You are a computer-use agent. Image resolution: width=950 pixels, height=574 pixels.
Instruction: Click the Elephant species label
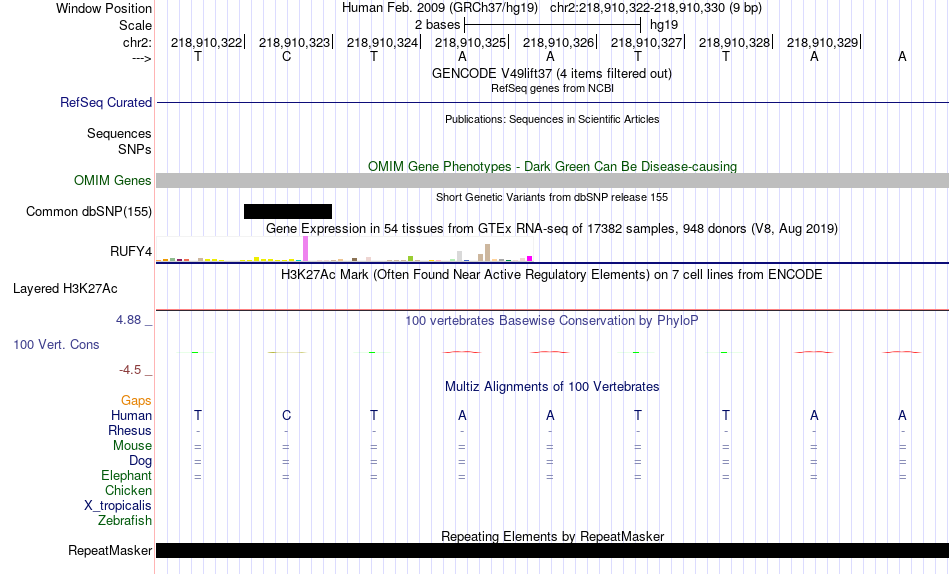click(127, 475)
